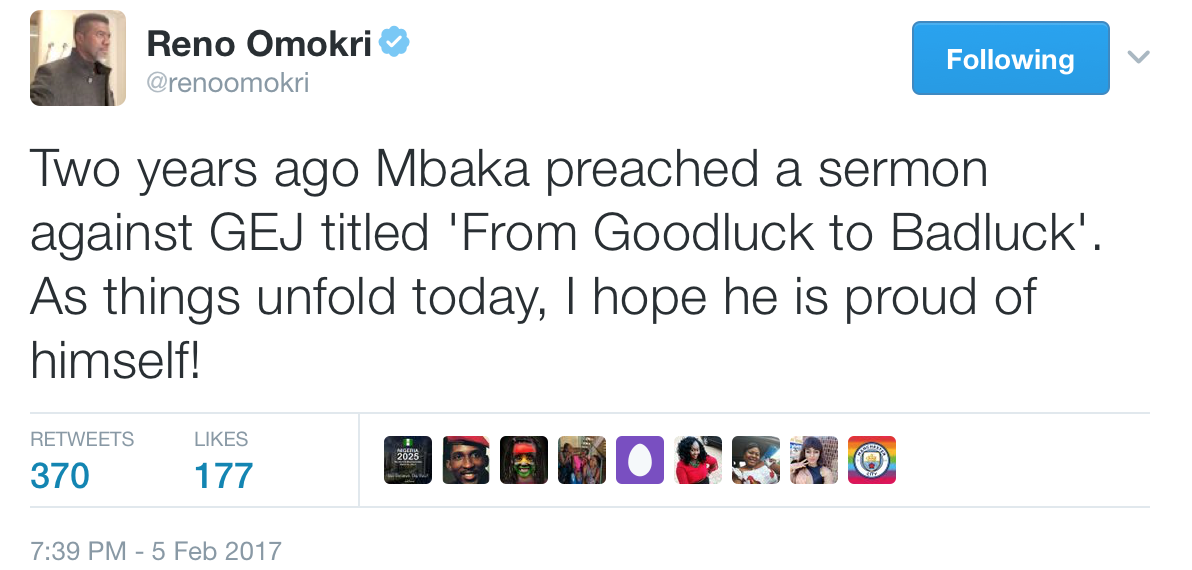Click the @renoomokri handle
Image resolution: width=1192 pixels, height=570 pixels.
pos(228,83)
